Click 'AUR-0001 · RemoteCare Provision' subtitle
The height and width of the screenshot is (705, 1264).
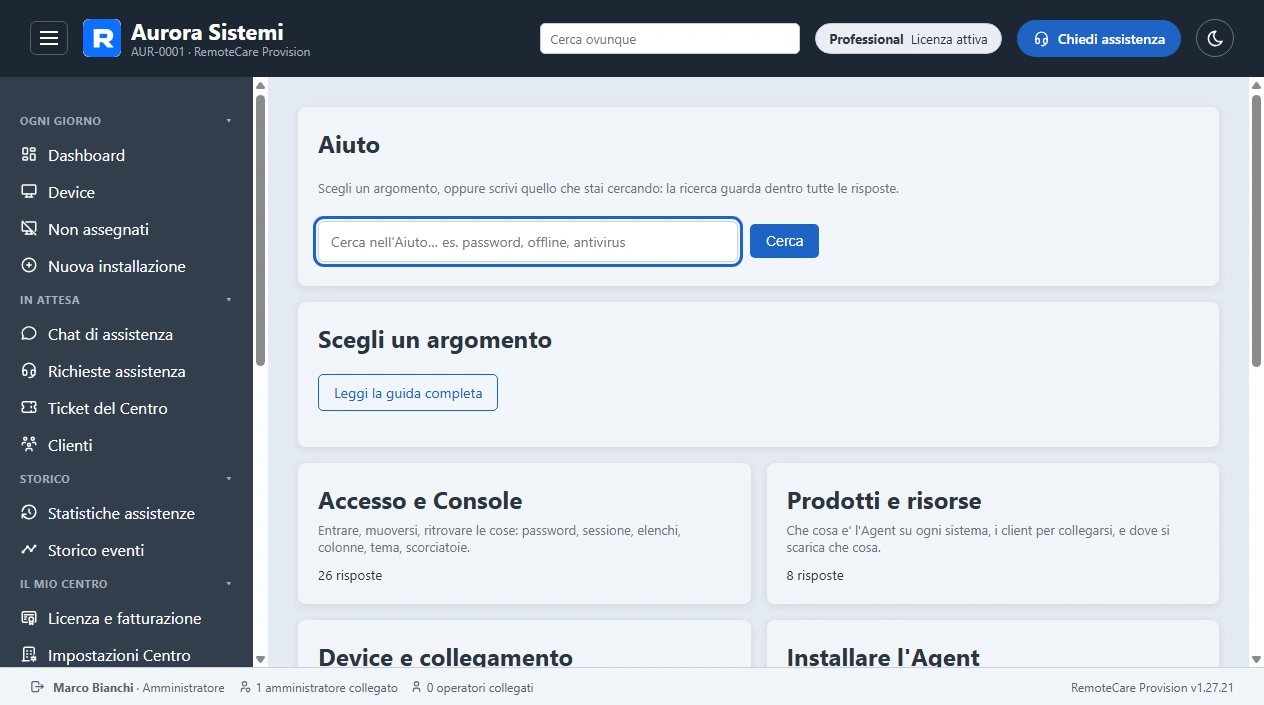tap(220, 52)
